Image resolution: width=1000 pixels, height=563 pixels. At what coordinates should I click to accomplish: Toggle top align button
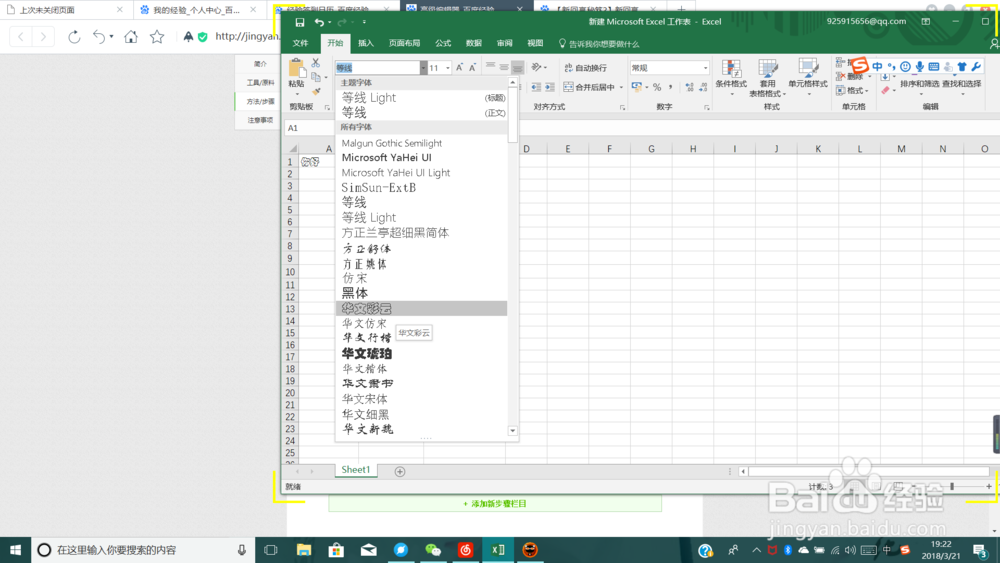[x=490, y=67]
